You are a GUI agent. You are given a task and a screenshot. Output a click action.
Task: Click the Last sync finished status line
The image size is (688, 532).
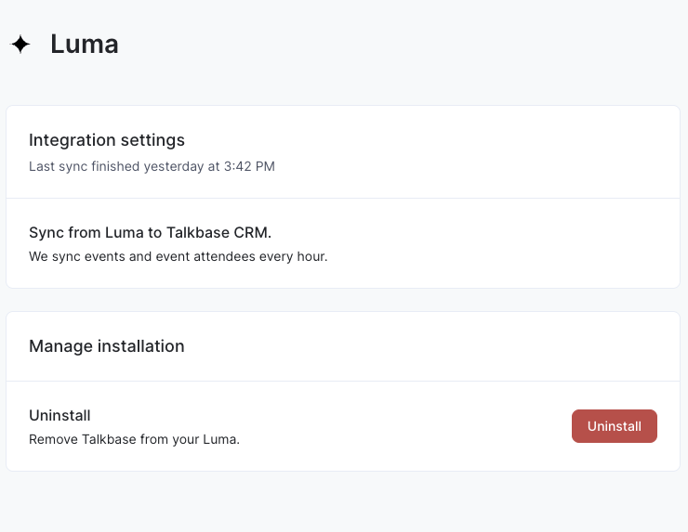[x=152, y=166]
